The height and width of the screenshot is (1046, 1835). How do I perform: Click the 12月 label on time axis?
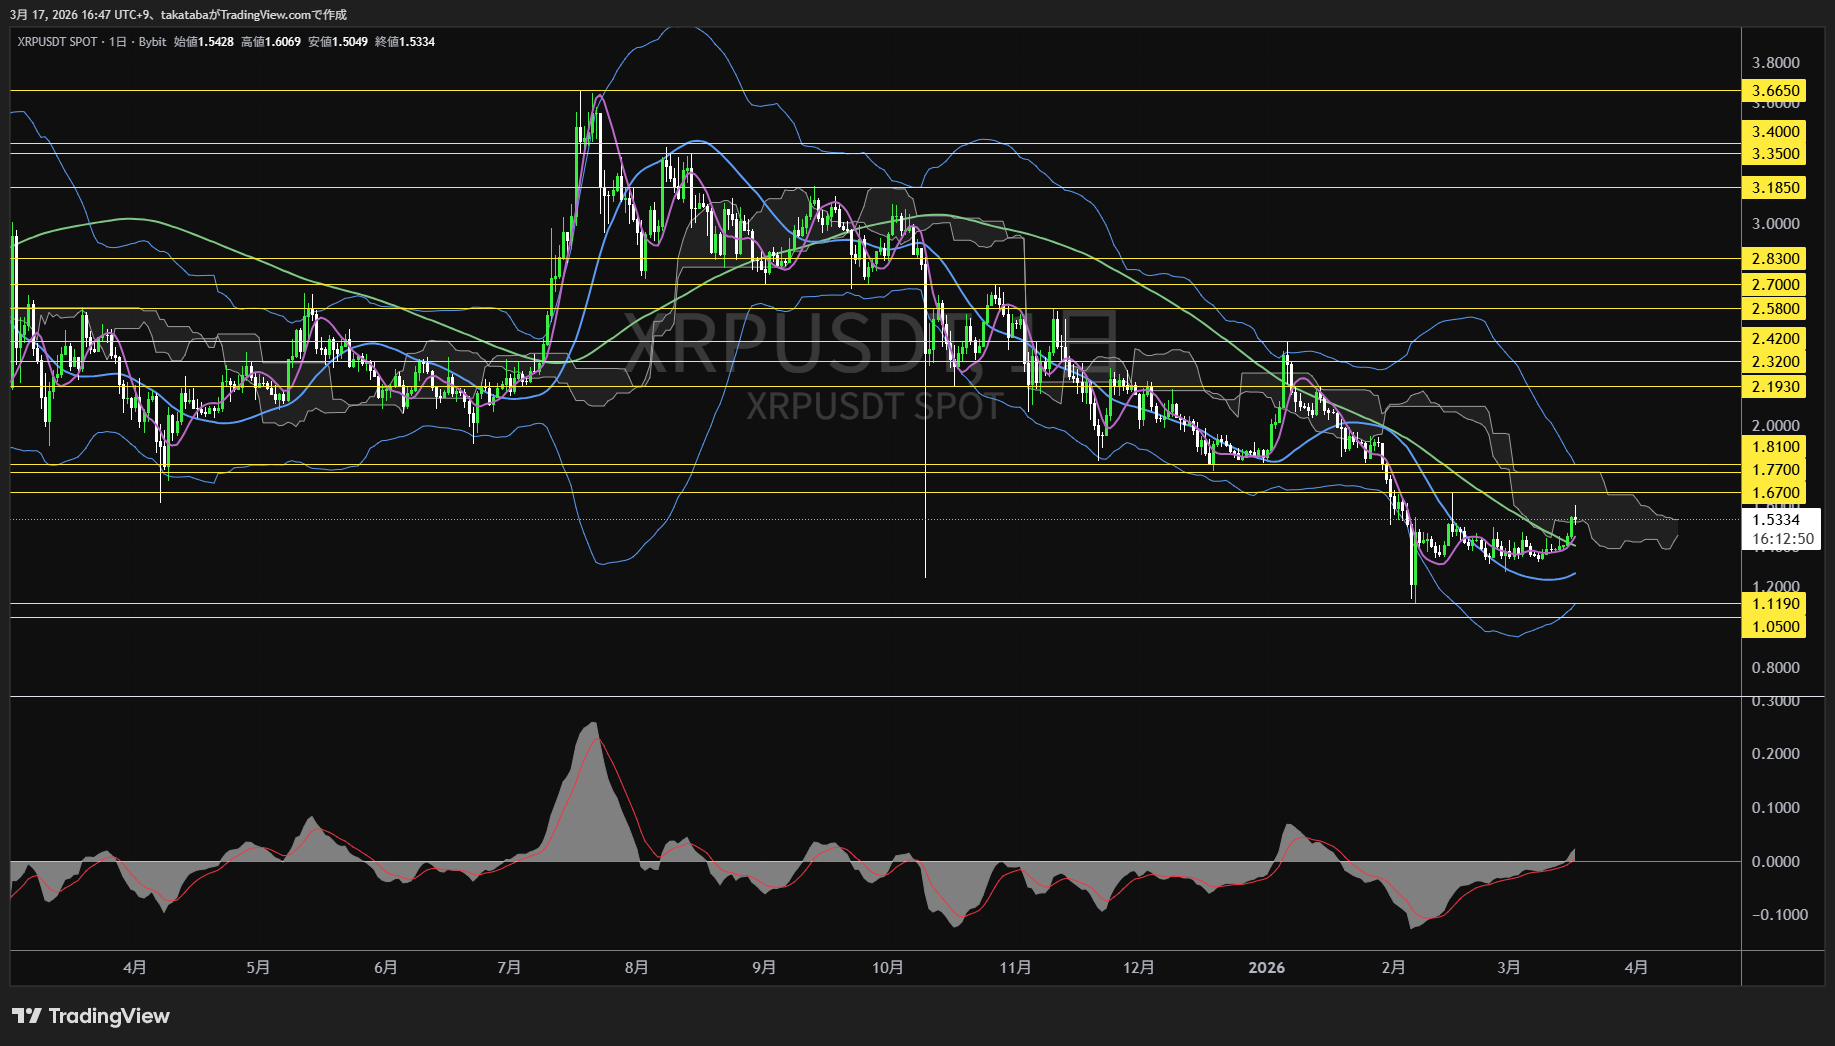pyautogui.click(x=1138, y=968)
